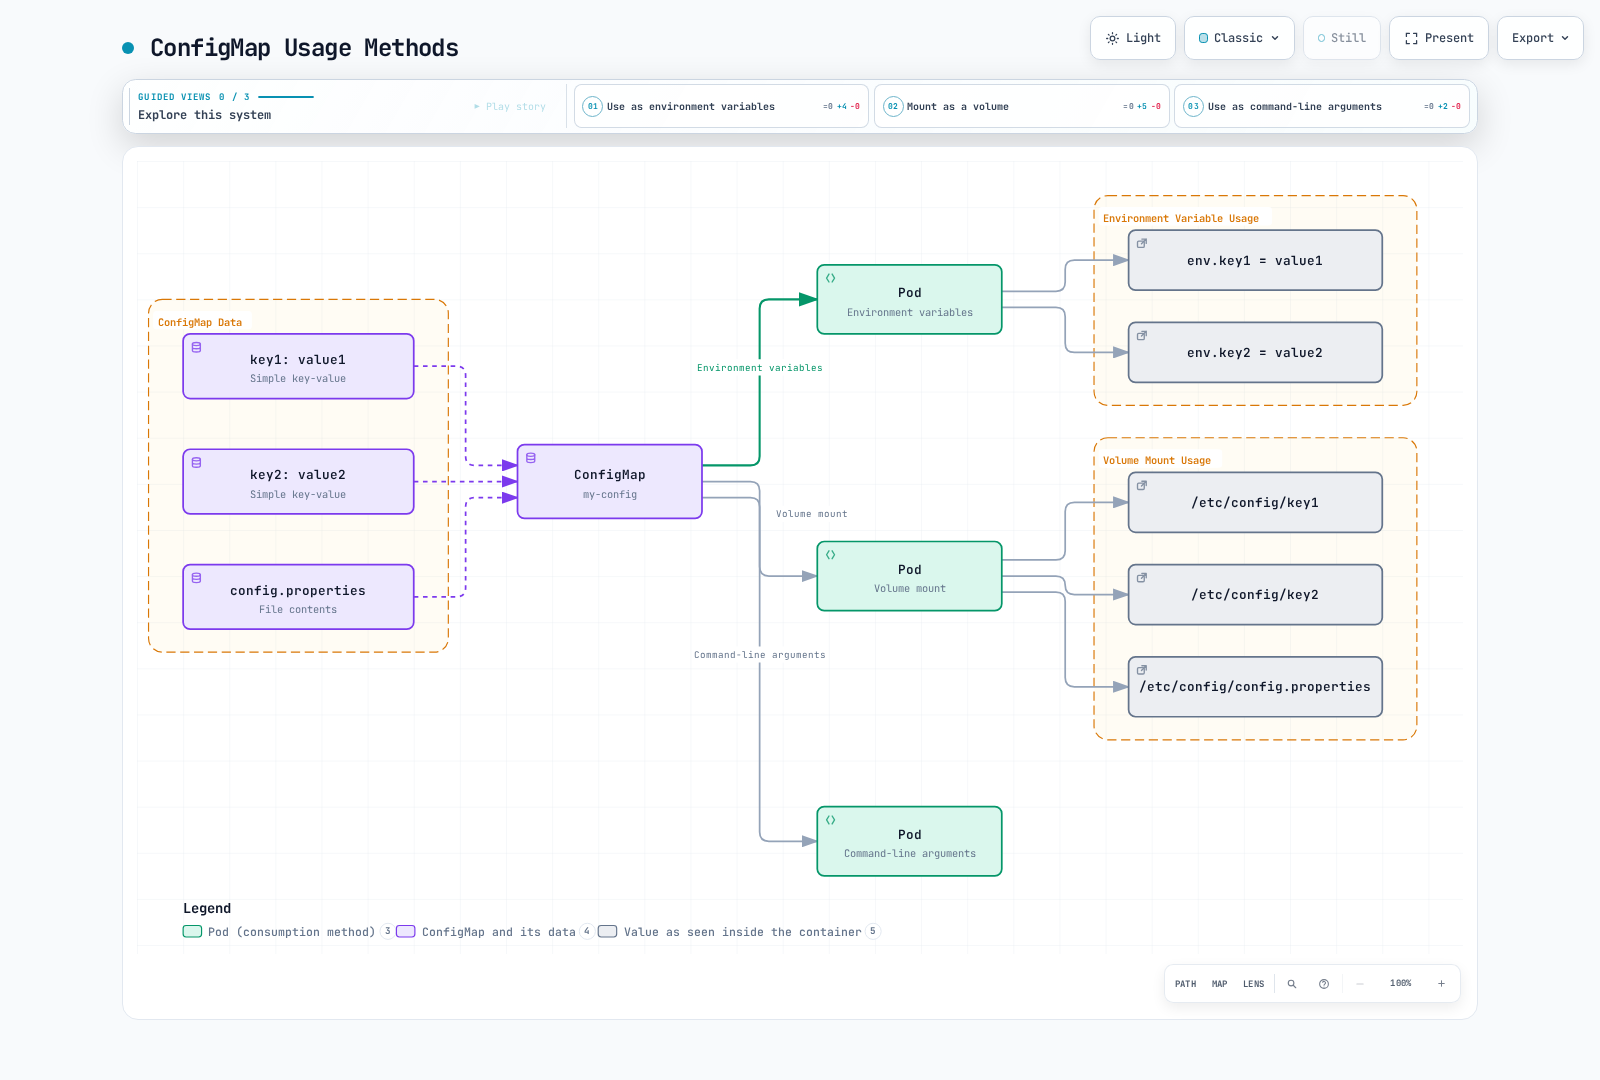Select the Pod Command-line arguments node
Image resolution: width=1600 pixels, height=1080 pixels.
(x=910, y=842)
